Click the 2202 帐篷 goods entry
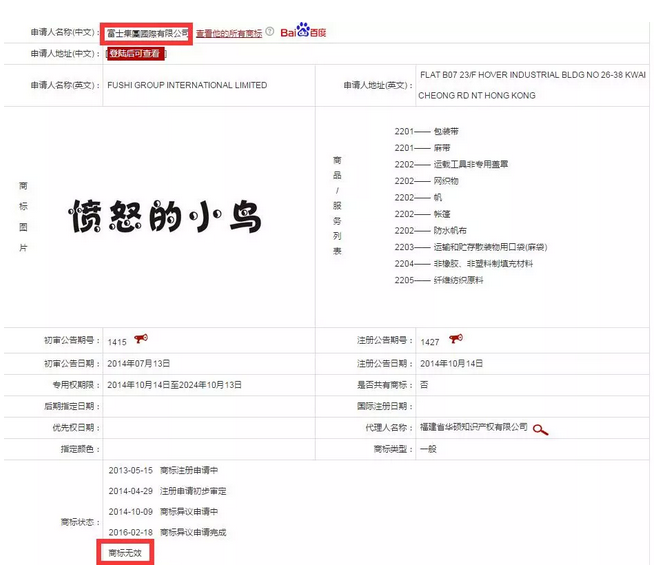The image size is (656, 582). click(427, 214)
